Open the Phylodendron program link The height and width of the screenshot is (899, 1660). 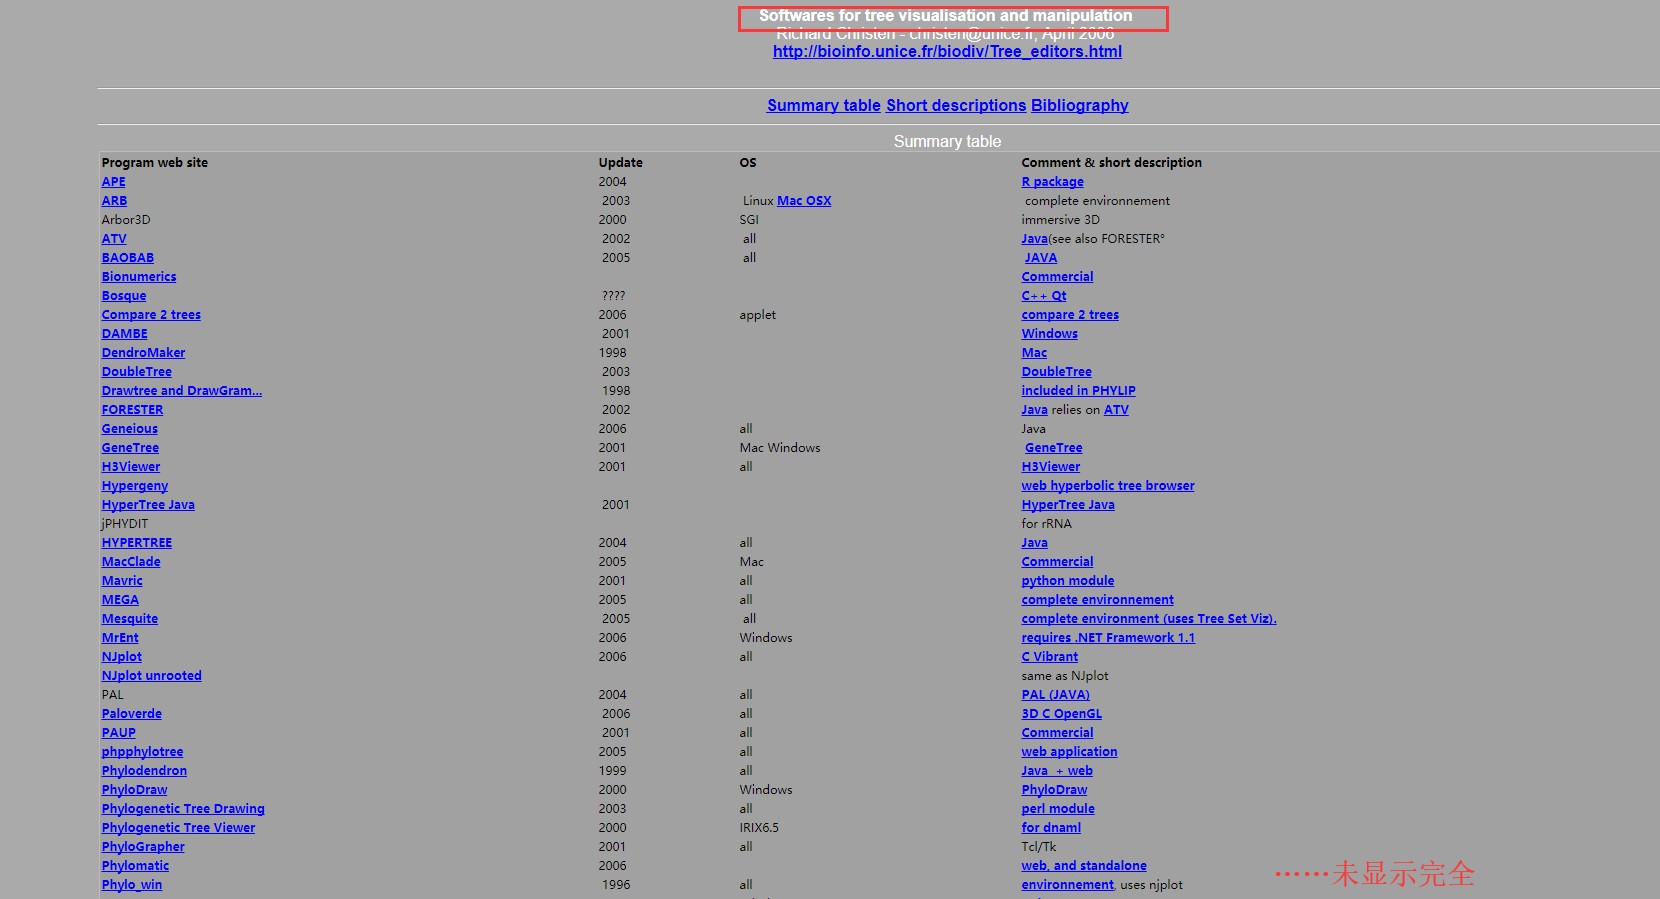[x=144, y=771]
